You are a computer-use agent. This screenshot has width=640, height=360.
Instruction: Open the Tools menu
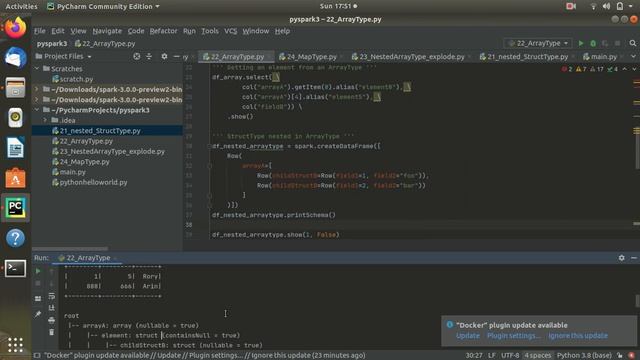[x=210, y=31]
